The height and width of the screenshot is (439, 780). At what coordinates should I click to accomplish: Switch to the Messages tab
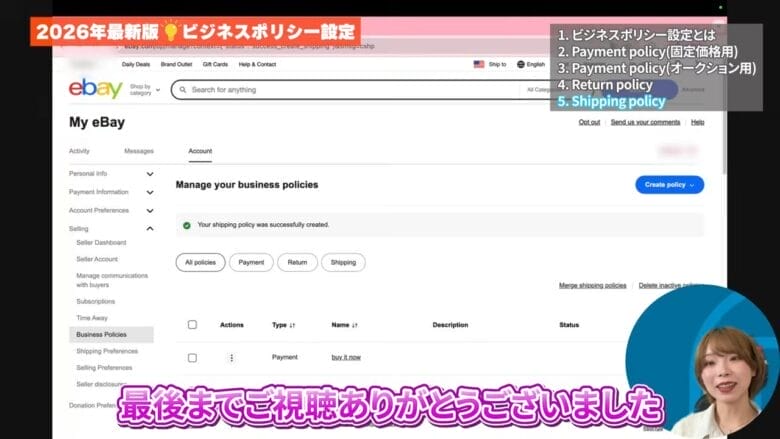point(138,151)
